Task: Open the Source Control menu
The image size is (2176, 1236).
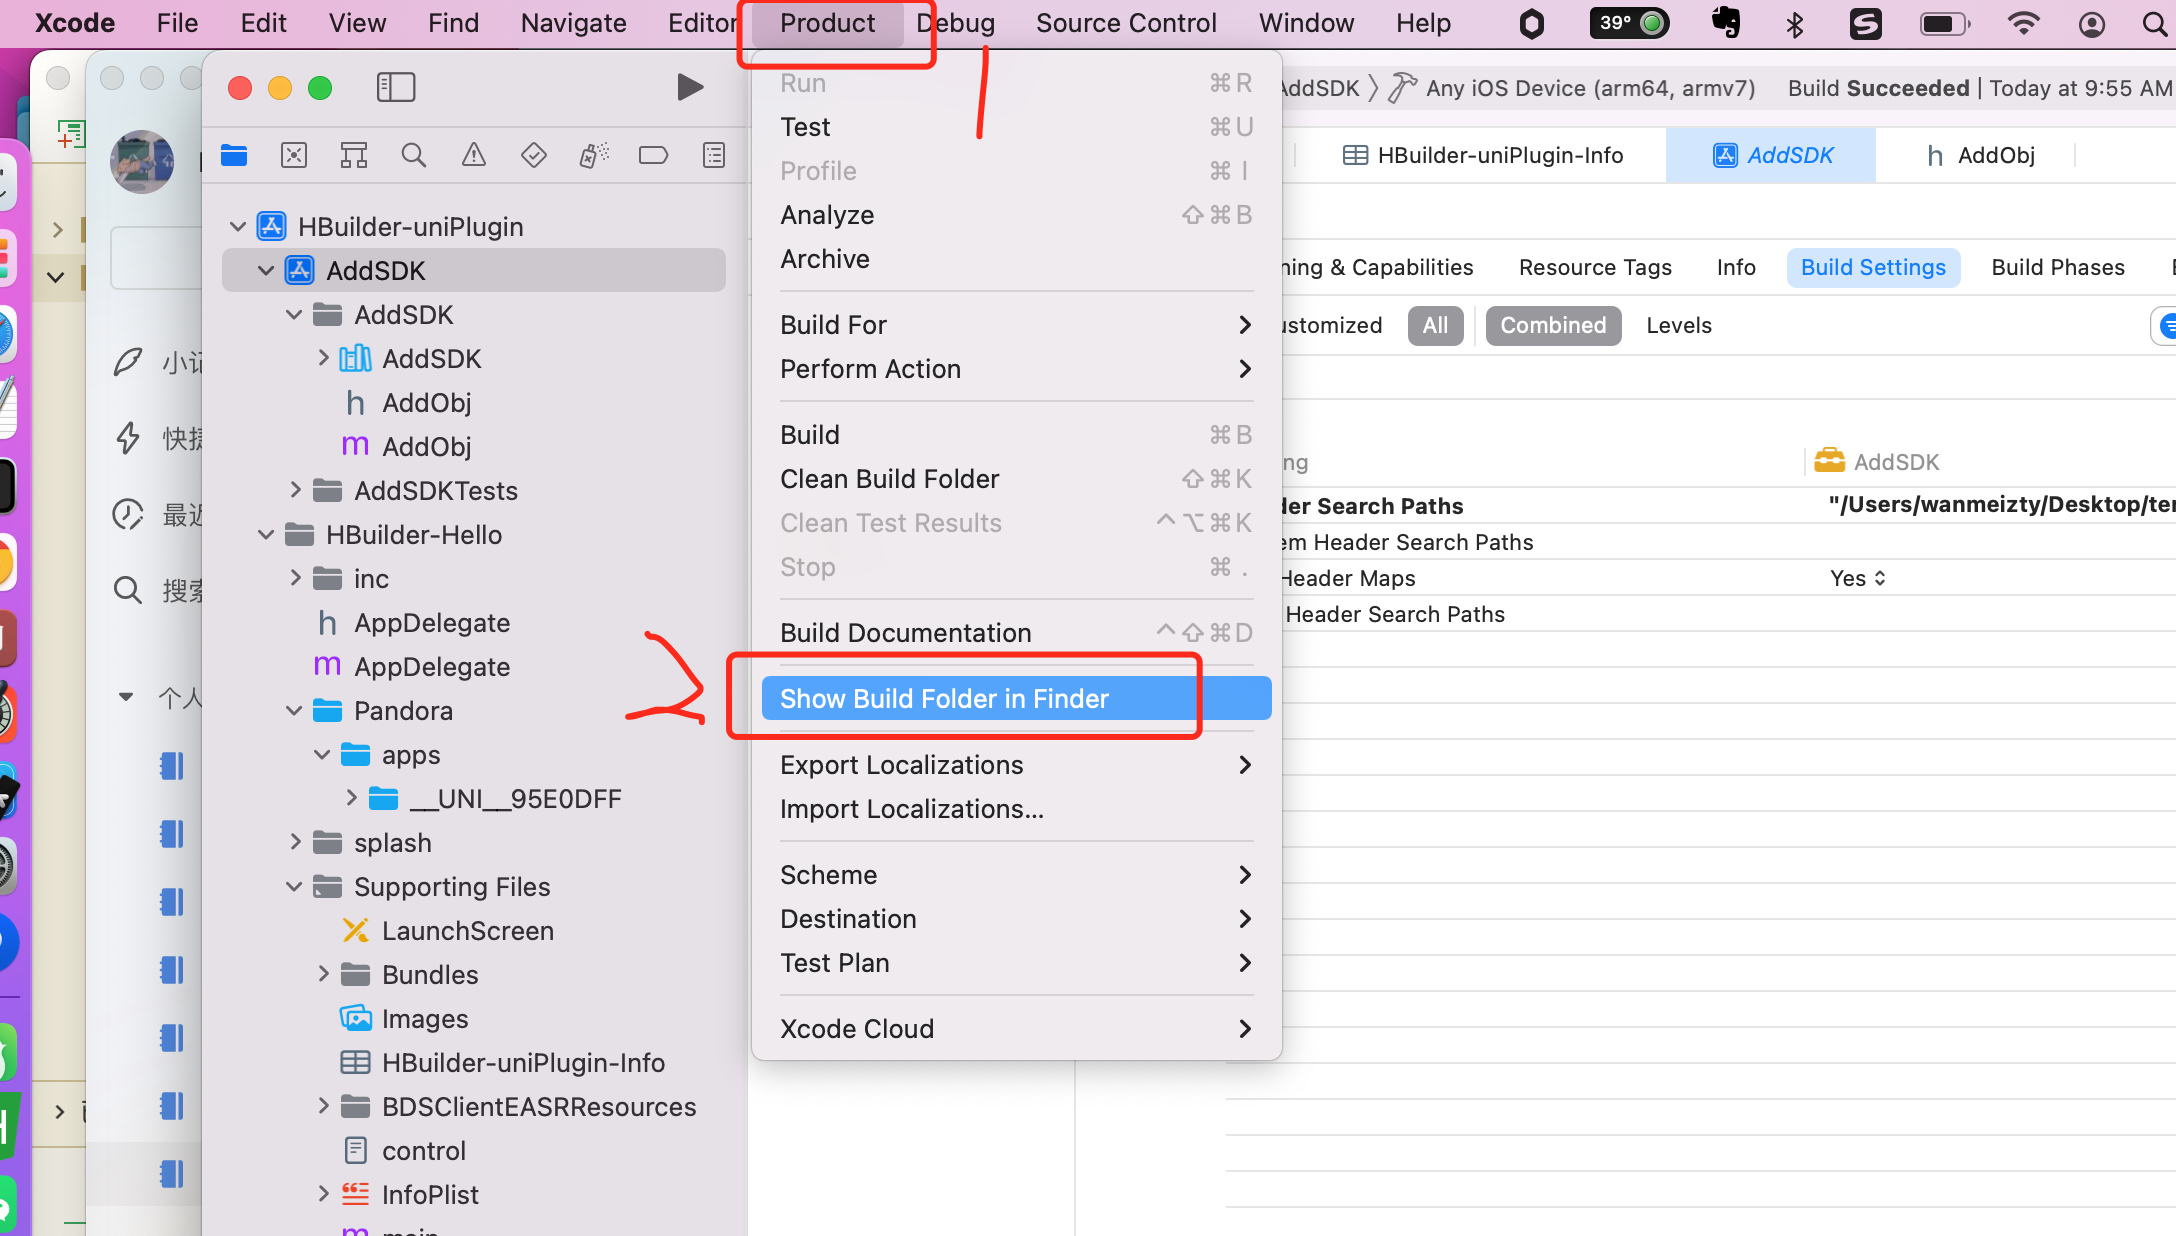Action: (1126, 23)
